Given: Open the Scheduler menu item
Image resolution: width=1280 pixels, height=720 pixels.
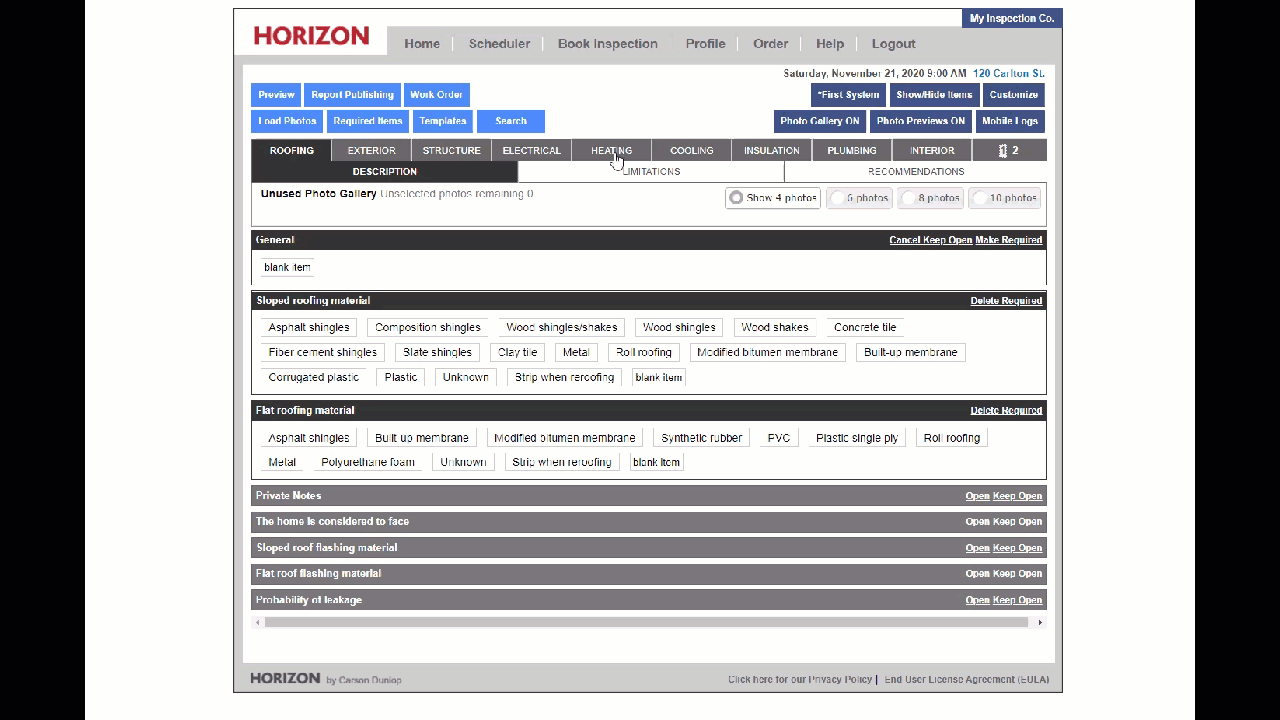Looking at the screenshot, I should point(499,44).
